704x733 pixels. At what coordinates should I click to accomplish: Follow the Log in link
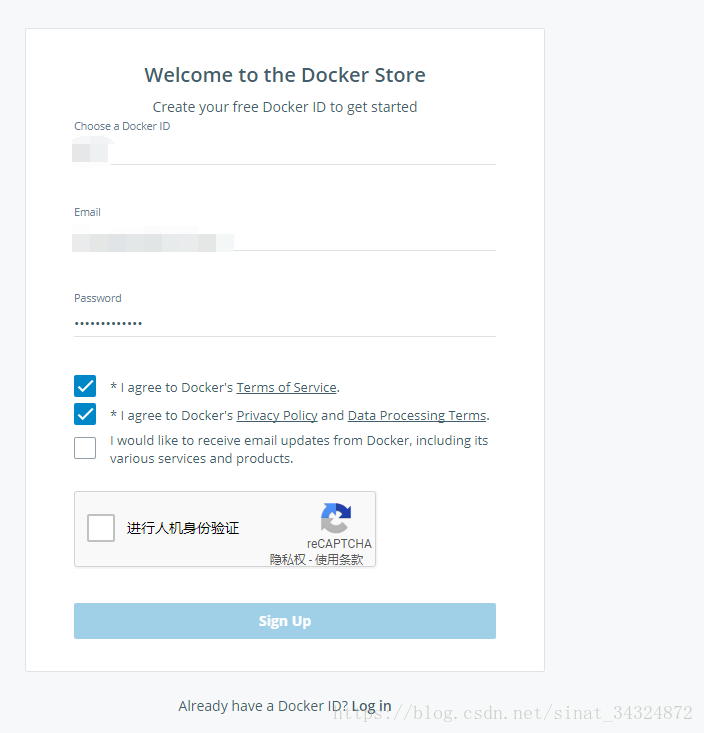(x=372, y=706)
